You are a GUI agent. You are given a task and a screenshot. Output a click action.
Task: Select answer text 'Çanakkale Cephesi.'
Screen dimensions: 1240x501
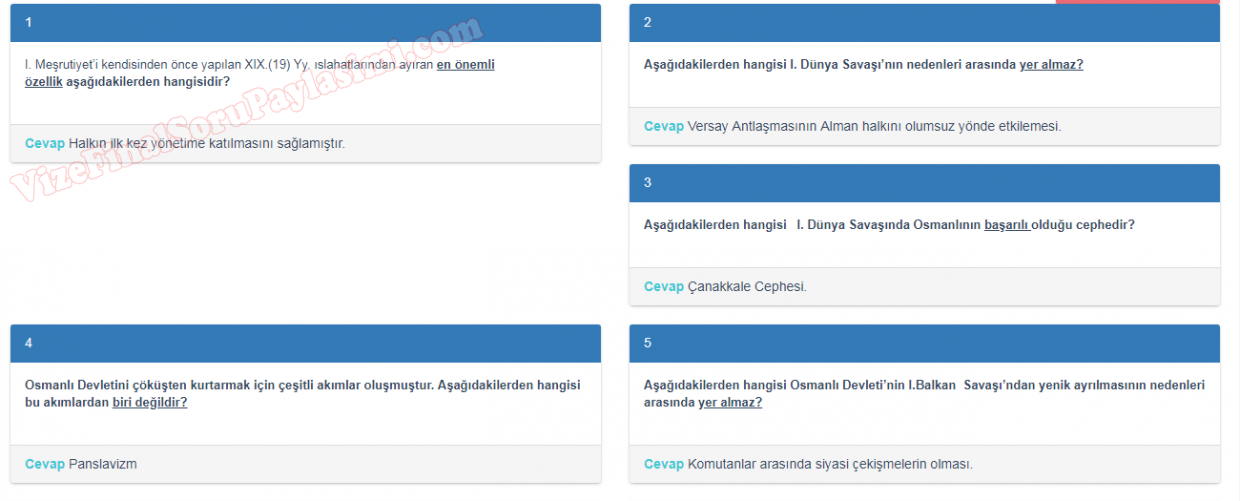(x=747, y=287)
